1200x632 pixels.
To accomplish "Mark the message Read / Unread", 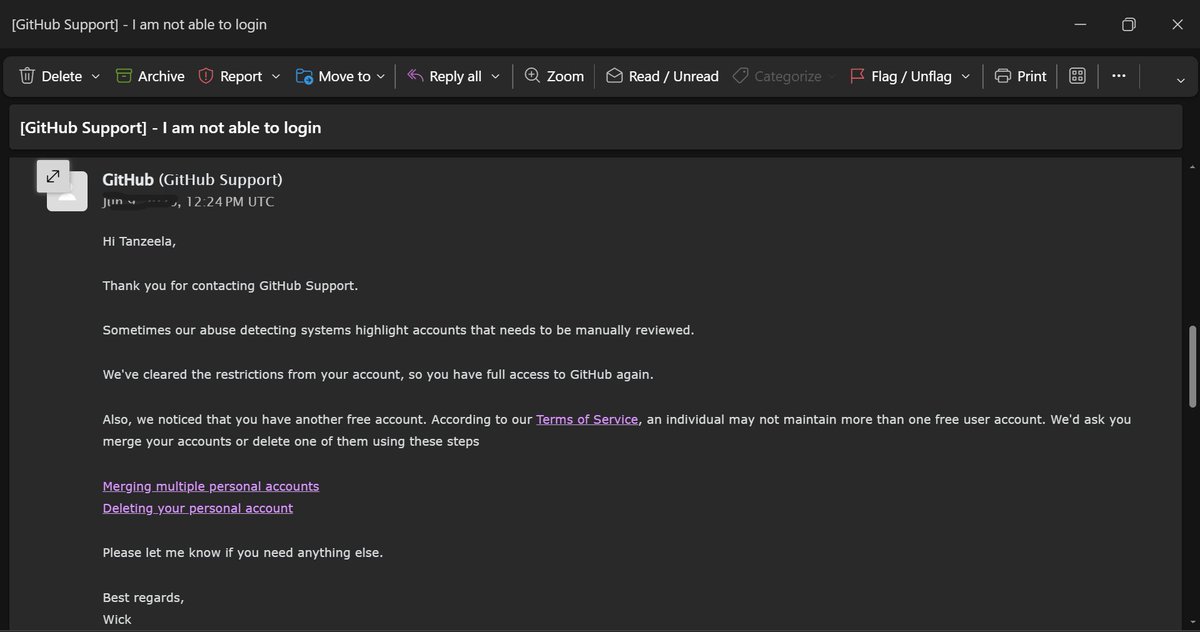I will (x=662, y=76).
